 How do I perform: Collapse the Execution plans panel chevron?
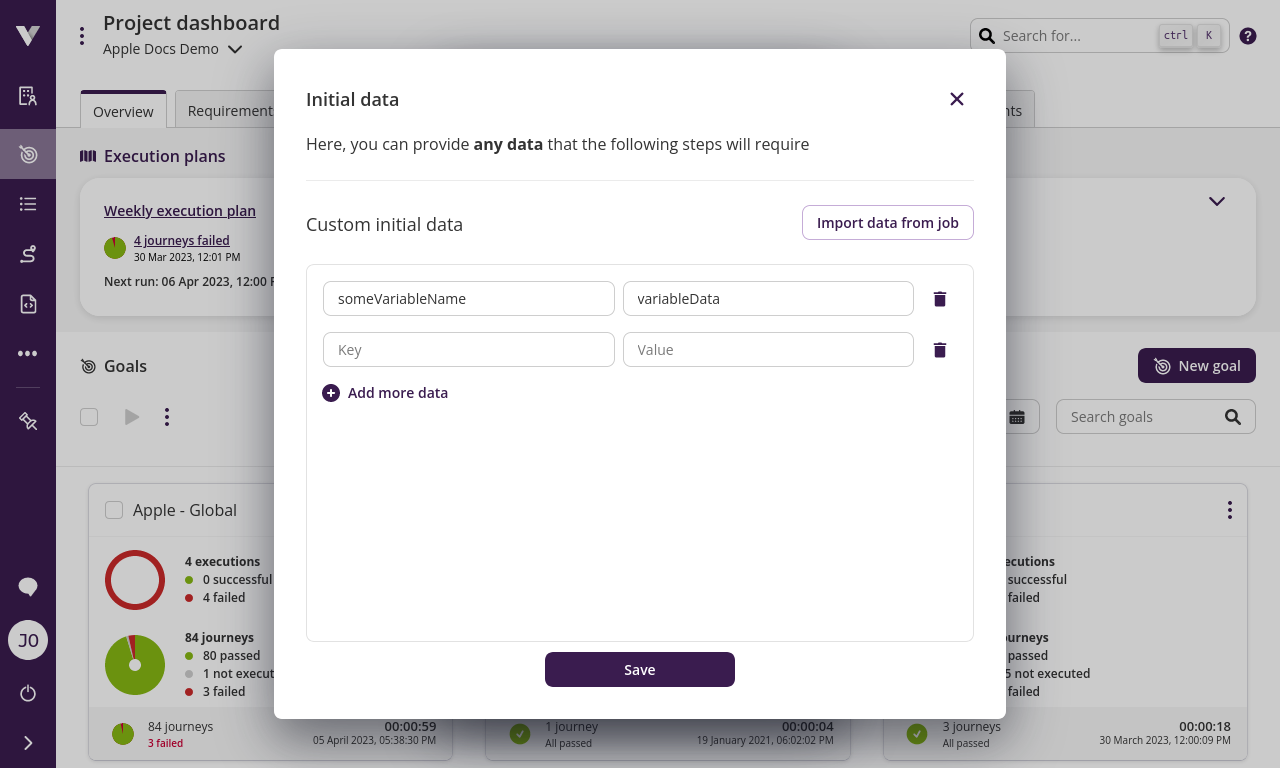pyautogui.click(x=1217, y=201)
